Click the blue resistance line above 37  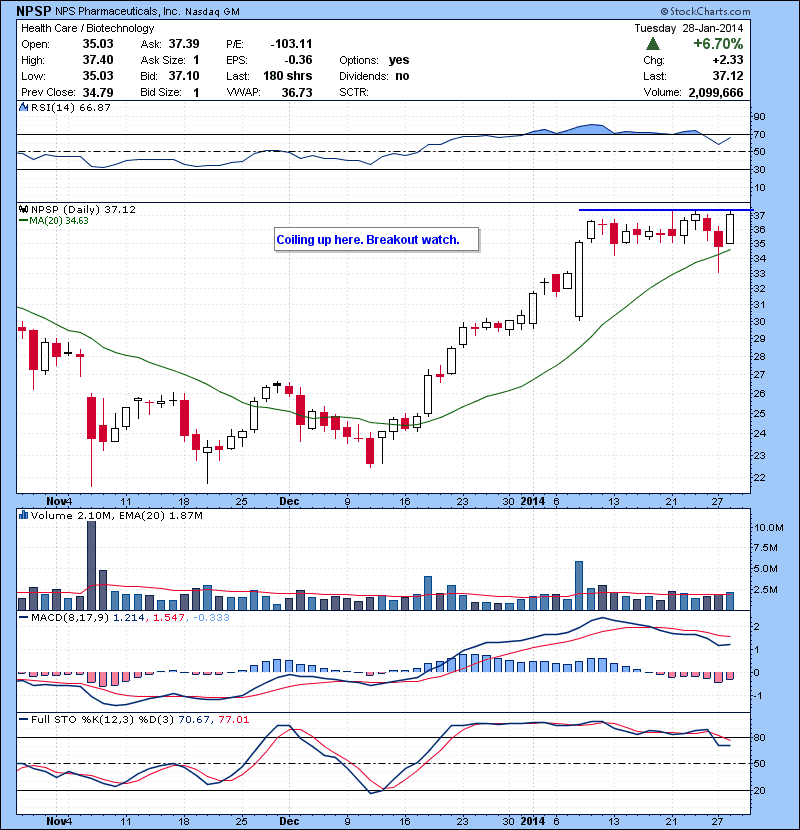(666, 210)
